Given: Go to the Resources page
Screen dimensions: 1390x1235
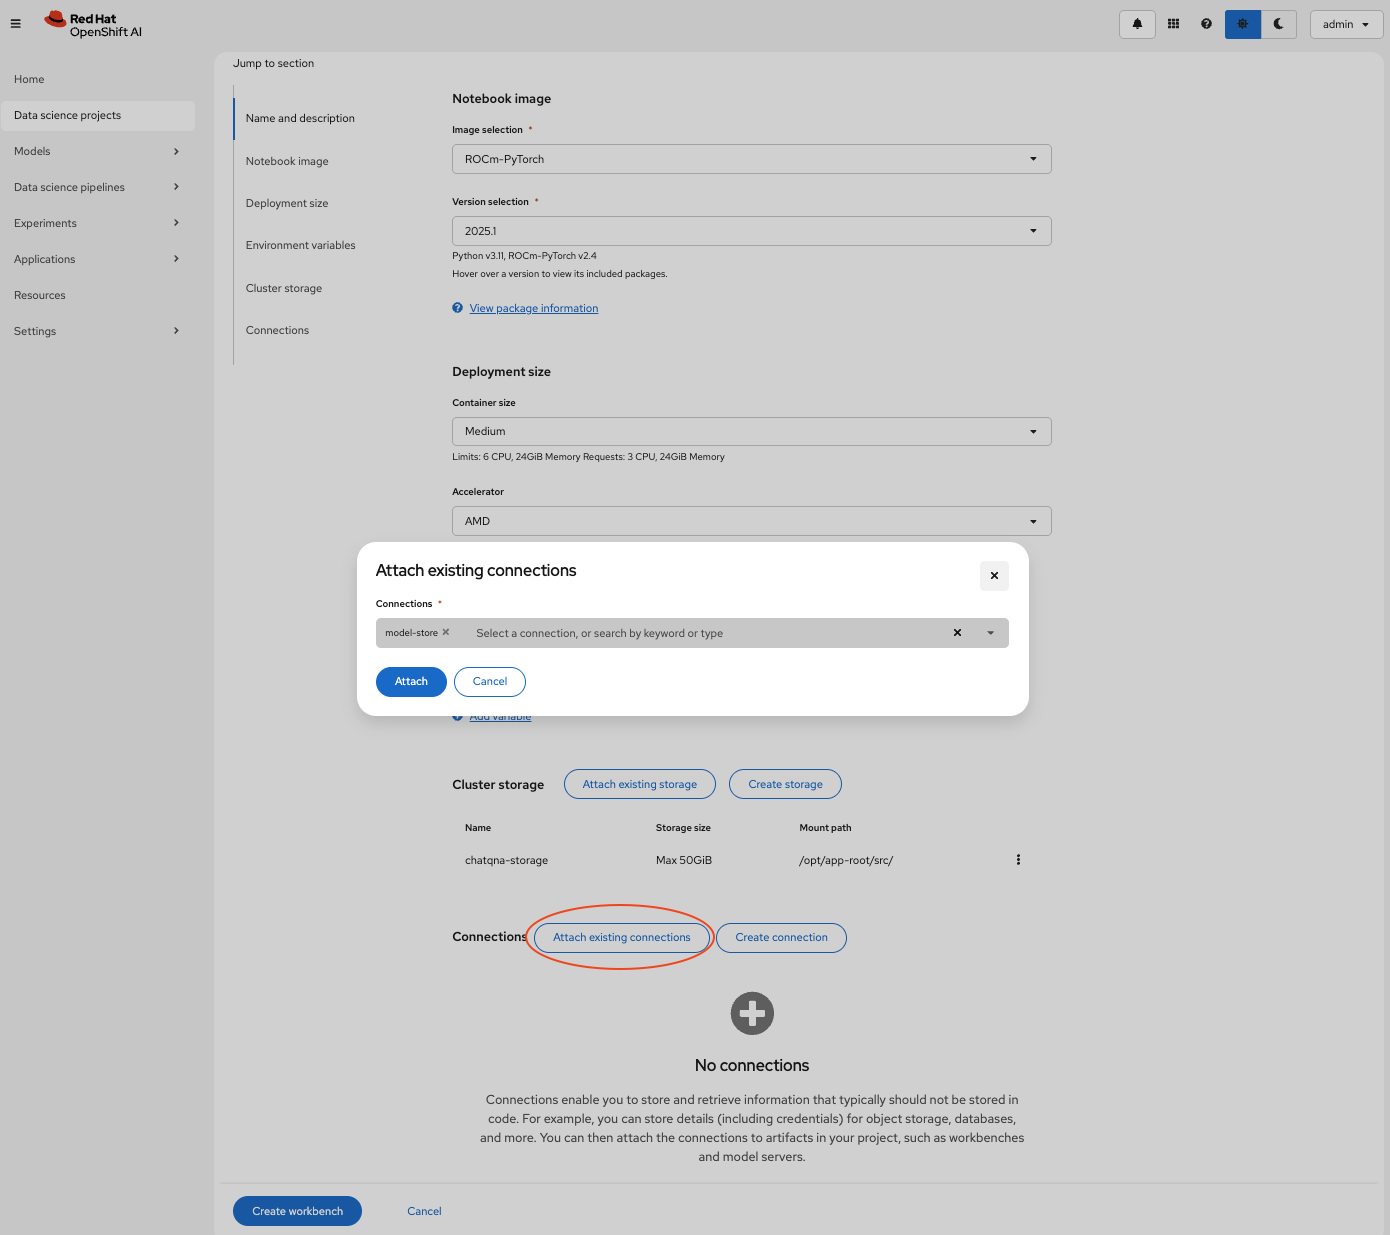Looking at the screenshot, I should tap(40, 295).
